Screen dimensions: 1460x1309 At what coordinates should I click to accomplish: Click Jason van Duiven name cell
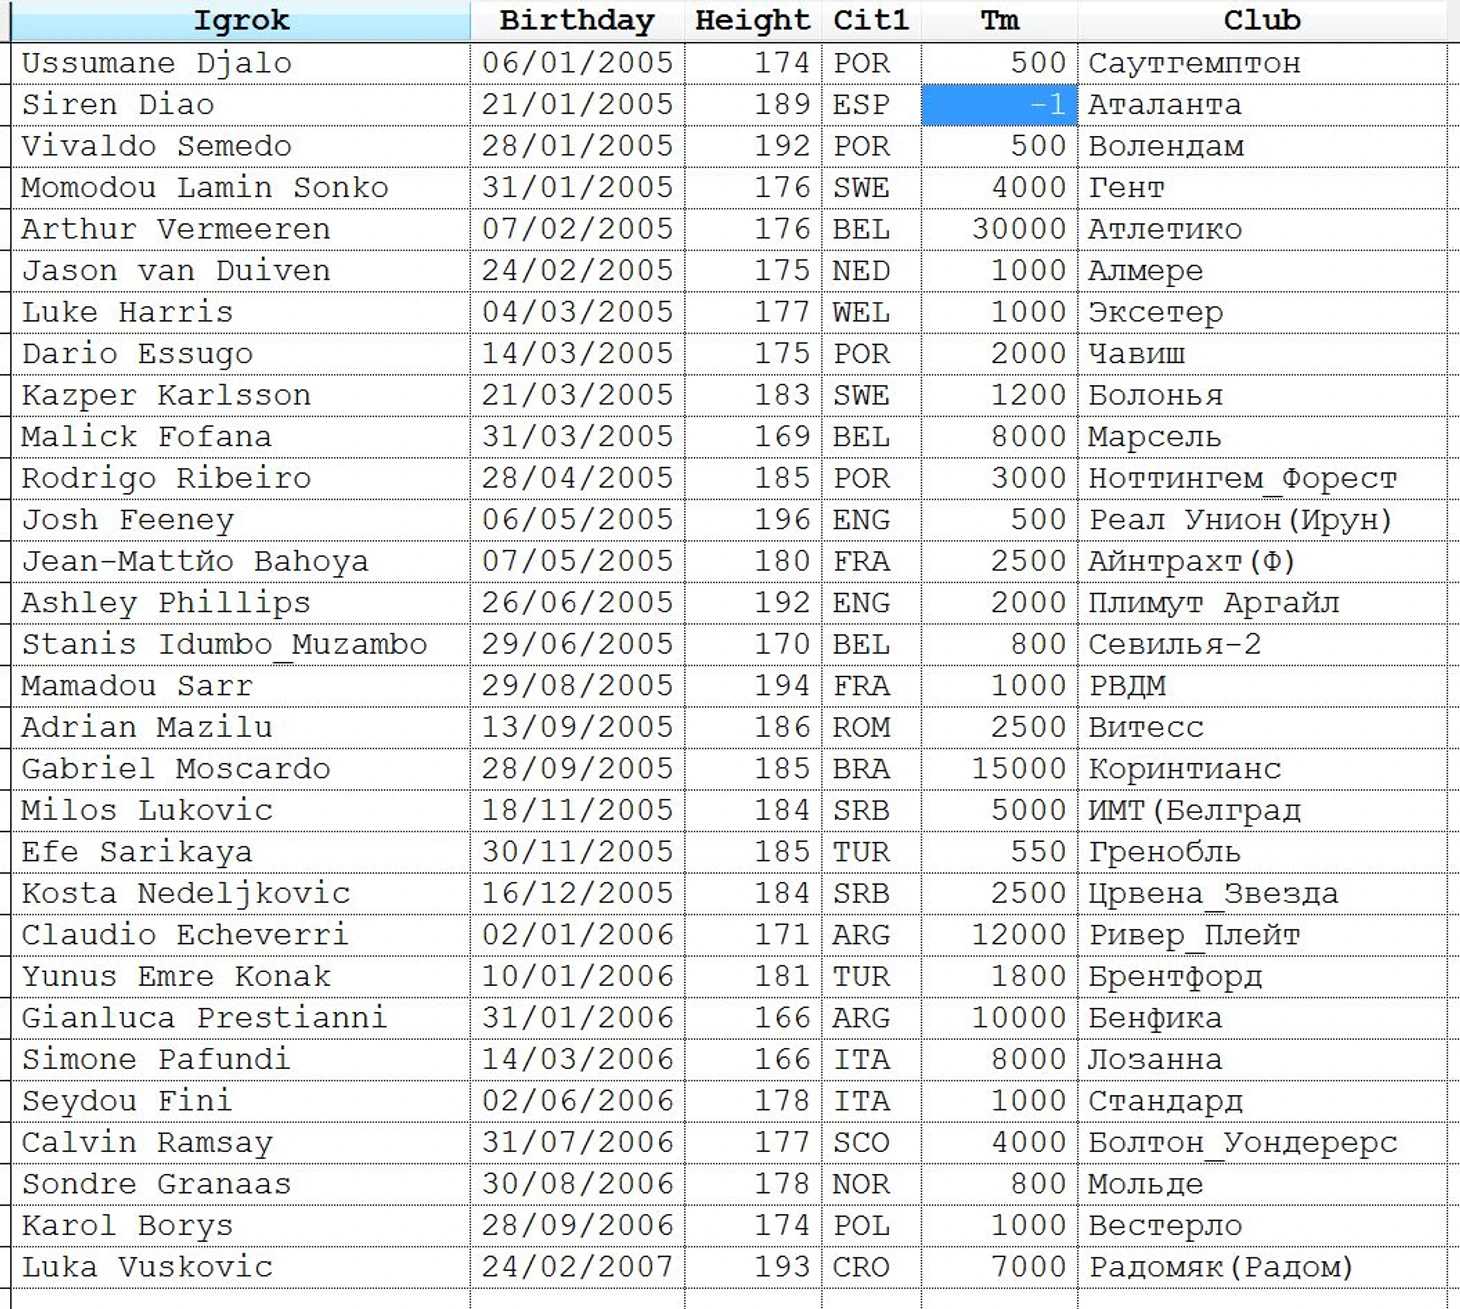click(x=240, y=271)
